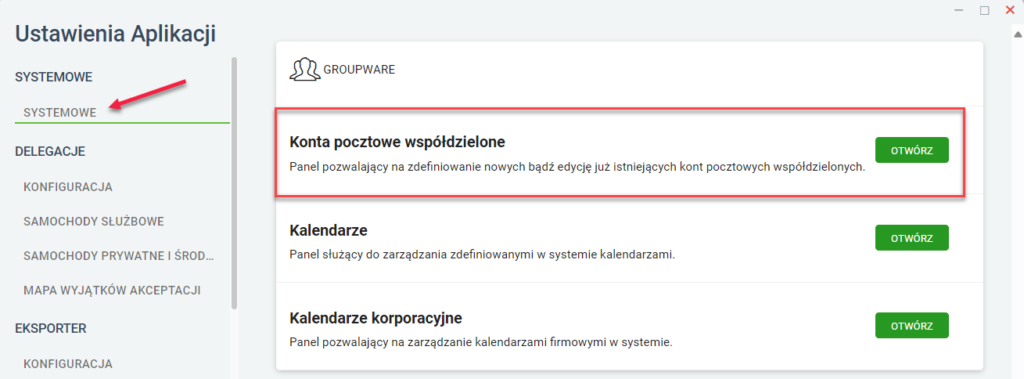Open MAPA WYJĄTKÓW AKCEPTACJI settings

click(x=112, y=289)
